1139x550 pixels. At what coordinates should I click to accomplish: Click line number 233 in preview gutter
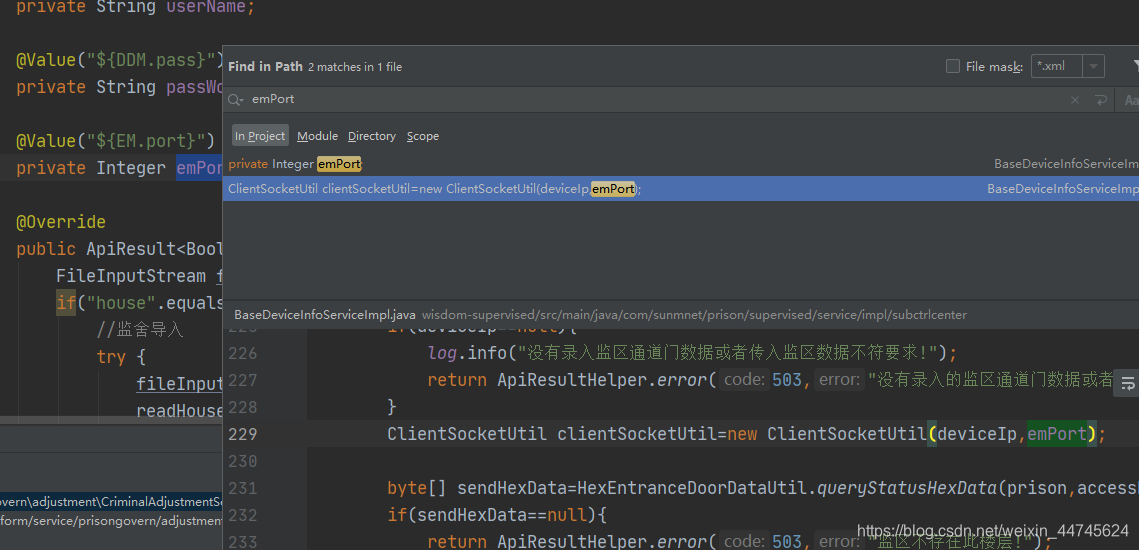(243, 541)
